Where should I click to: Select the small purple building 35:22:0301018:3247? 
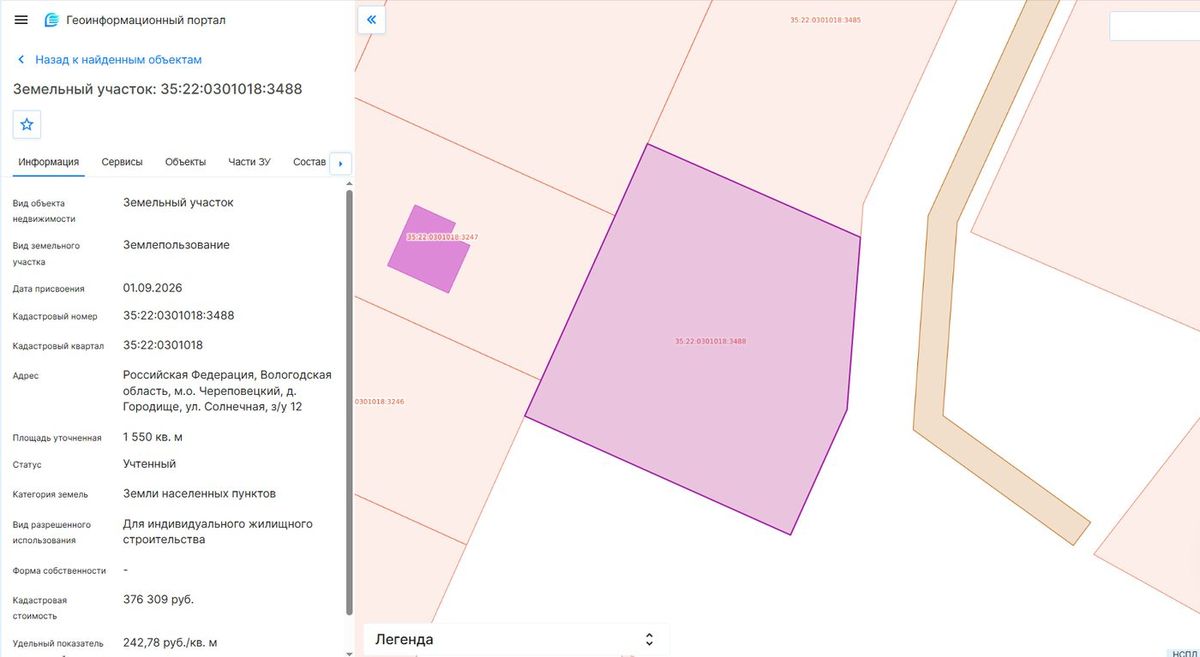click(x=429, y=250)
